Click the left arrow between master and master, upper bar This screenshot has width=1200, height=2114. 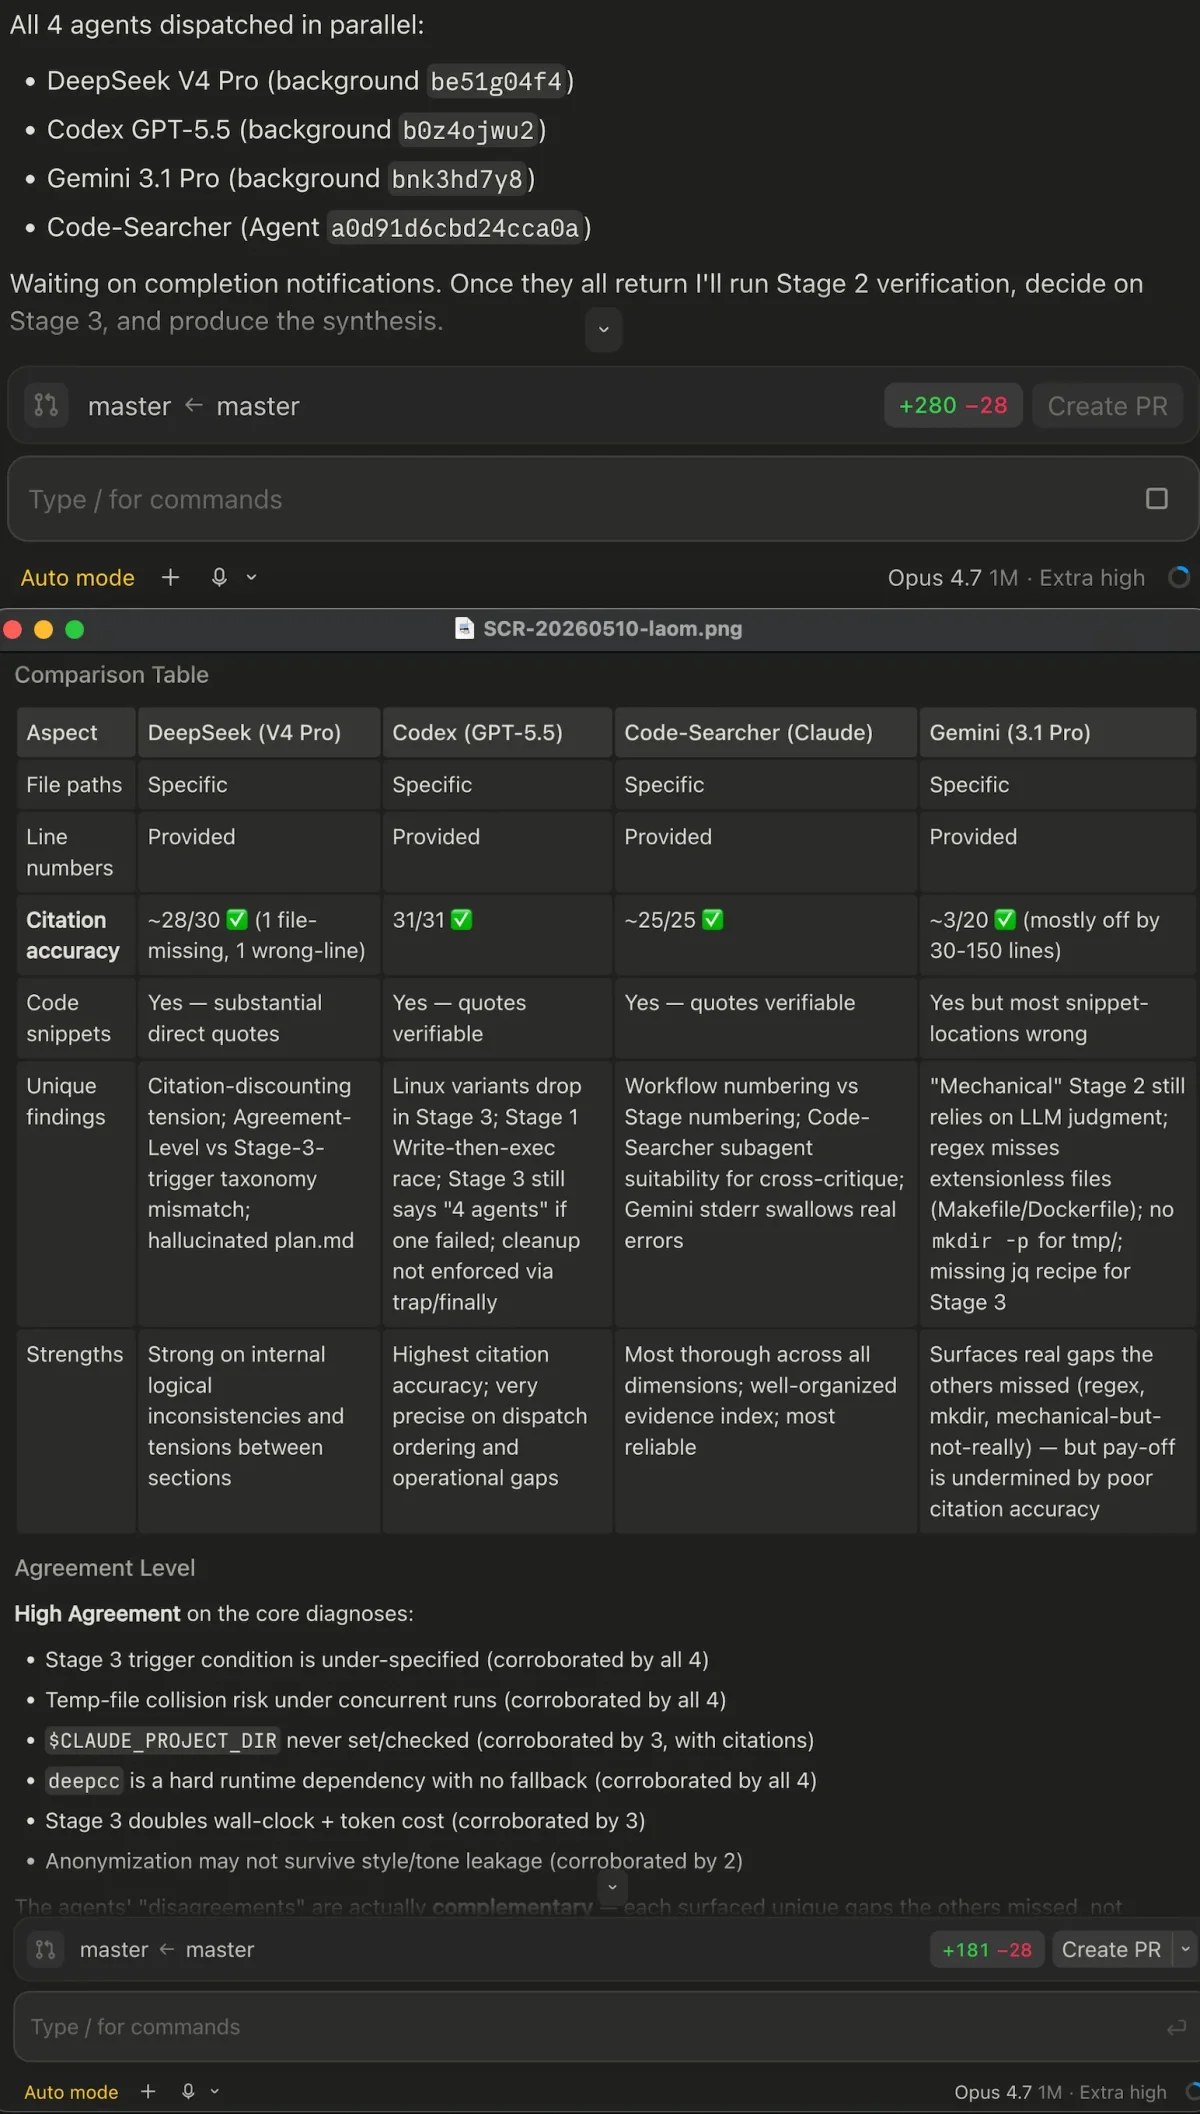pyautogui.click(x=194, y=405)
